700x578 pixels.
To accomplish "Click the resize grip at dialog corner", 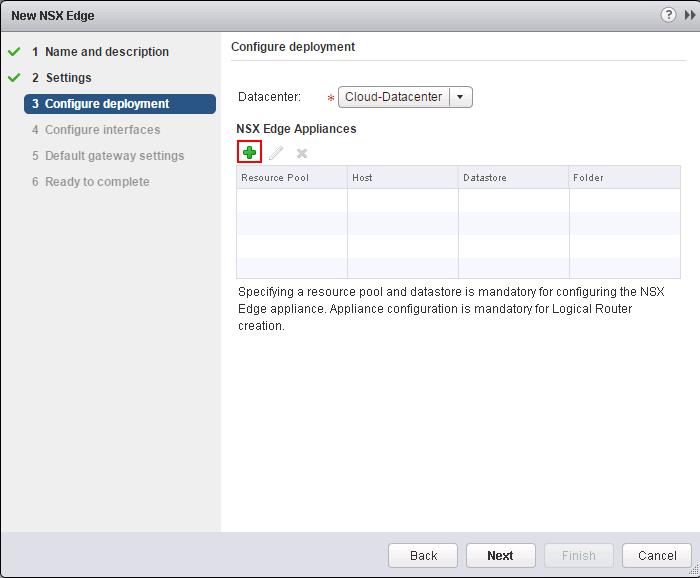I will [x=694, y=569].
